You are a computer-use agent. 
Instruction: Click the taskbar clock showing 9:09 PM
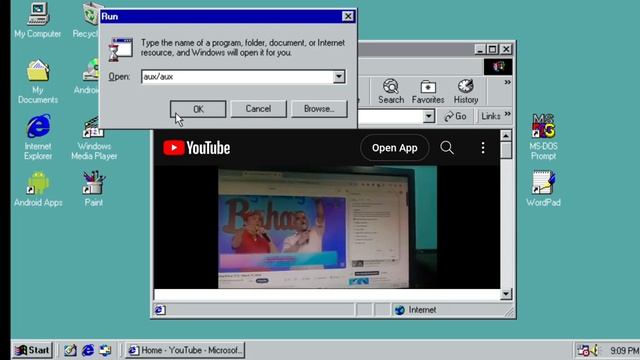pos(624,351)
